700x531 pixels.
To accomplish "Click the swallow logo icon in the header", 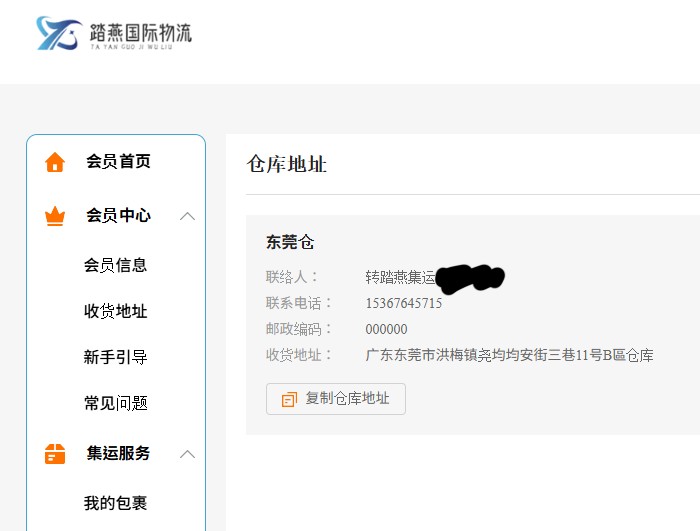I will (x=59, y=33).
